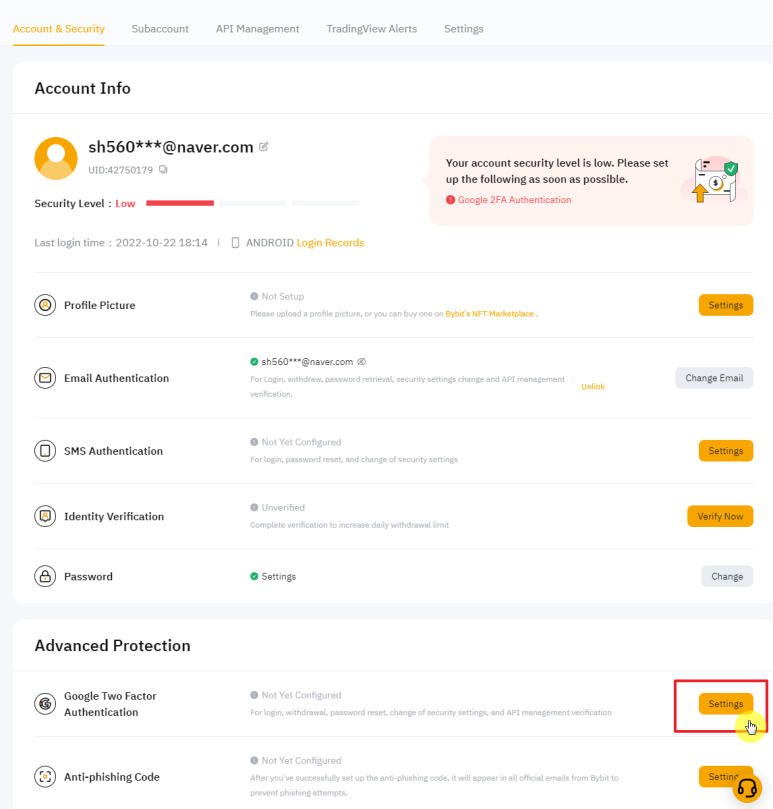The image size is (773, 809).
Task: Click Bybit's NFT Marketplace link
Action: click(490, 314)
